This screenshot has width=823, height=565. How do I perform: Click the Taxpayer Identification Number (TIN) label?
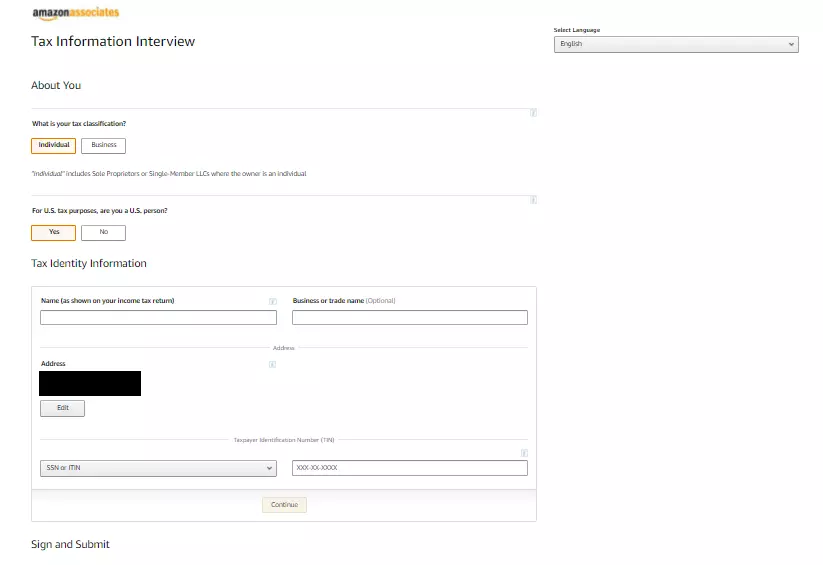[x=284, y=440]
